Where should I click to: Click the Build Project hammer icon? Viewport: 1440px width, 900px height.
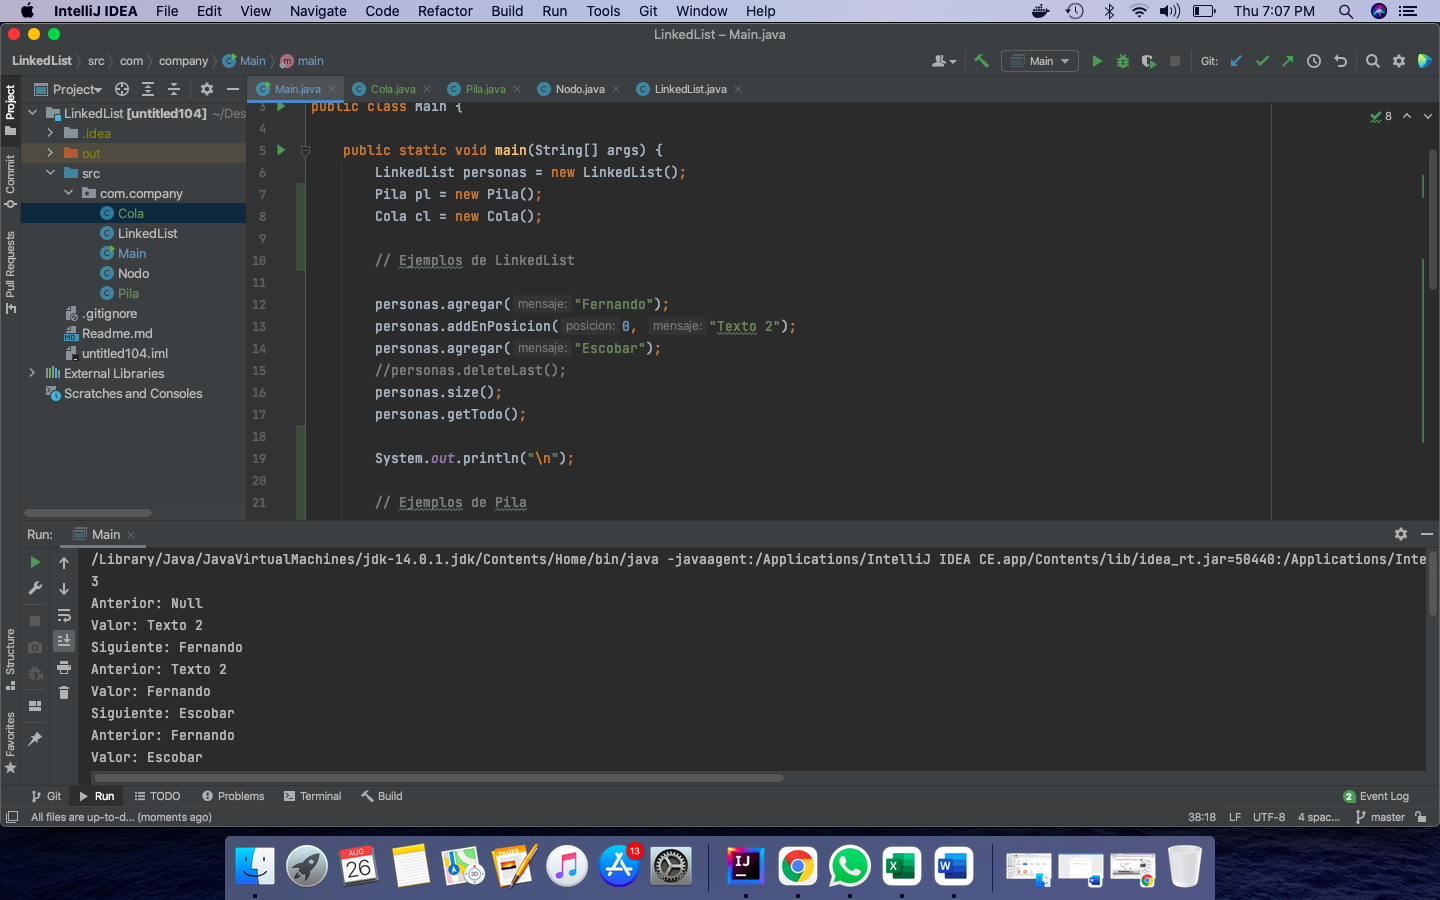coord(981,61)
